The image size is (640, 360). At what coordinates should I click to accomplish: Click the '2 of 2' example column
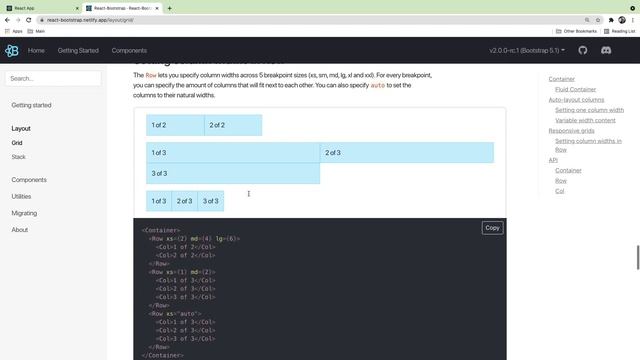tap(233, 125)
